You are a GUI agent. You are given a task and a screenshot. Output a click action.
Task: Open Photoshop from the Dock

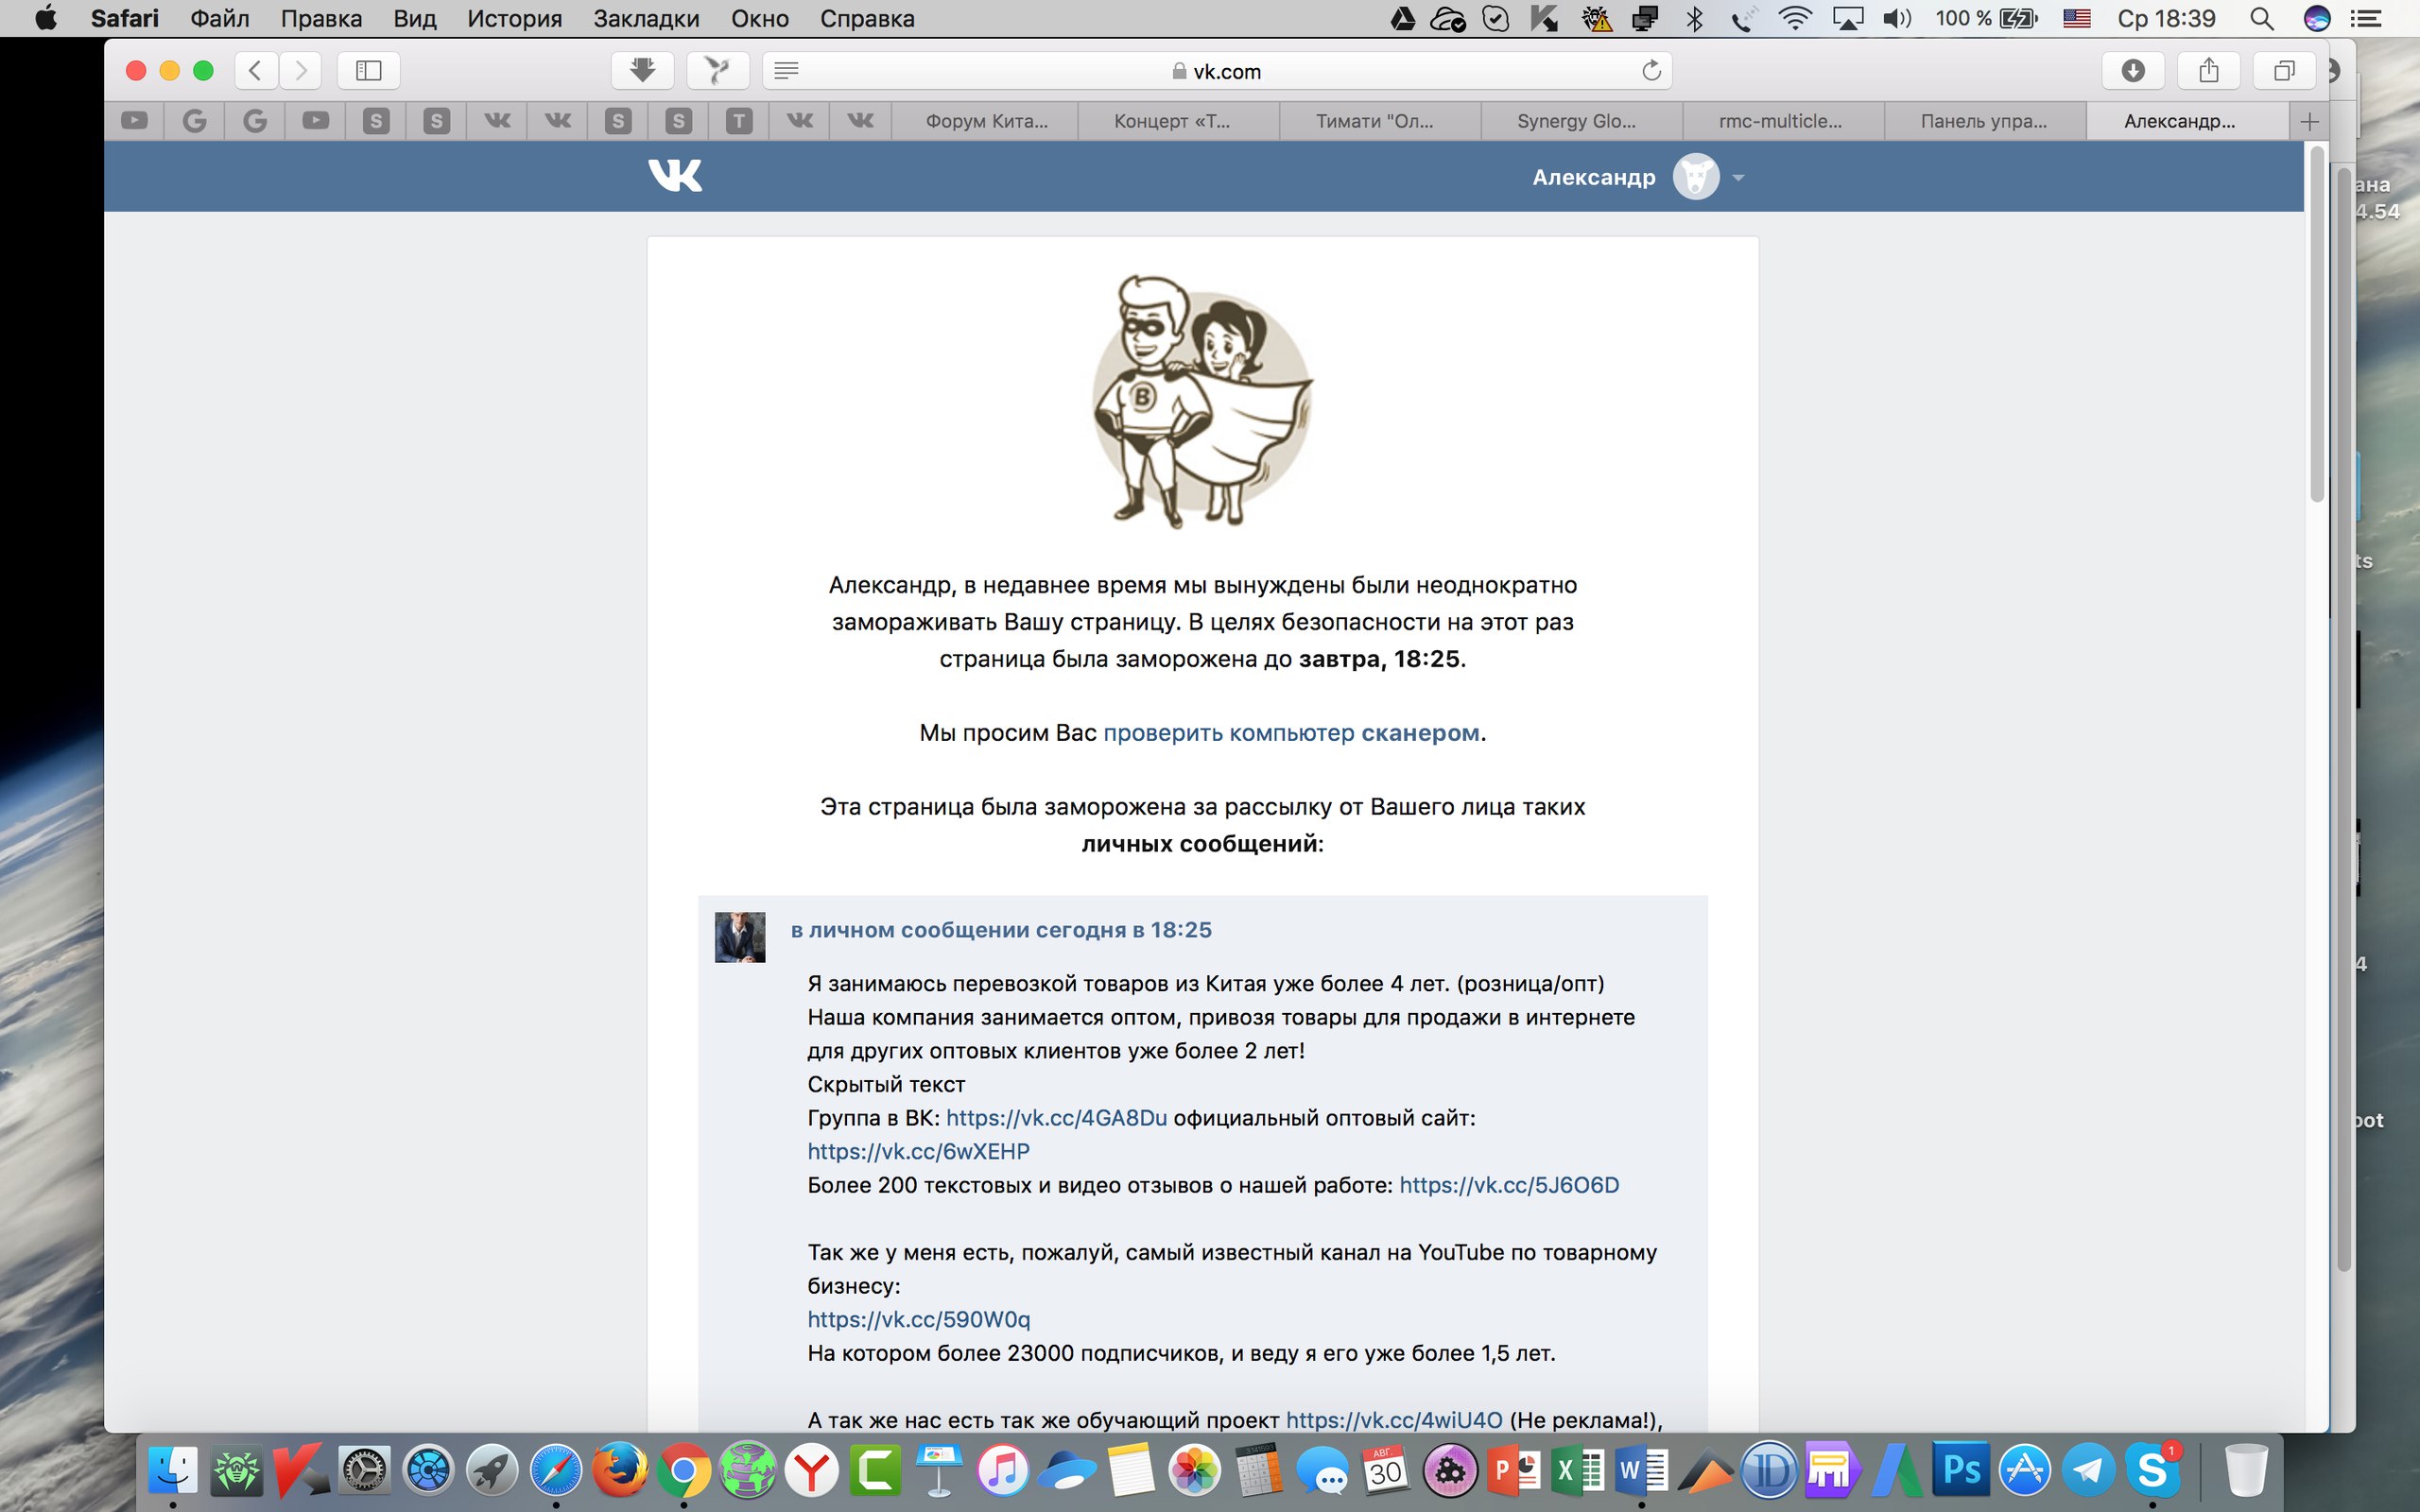click(x=1960, y=1470)
